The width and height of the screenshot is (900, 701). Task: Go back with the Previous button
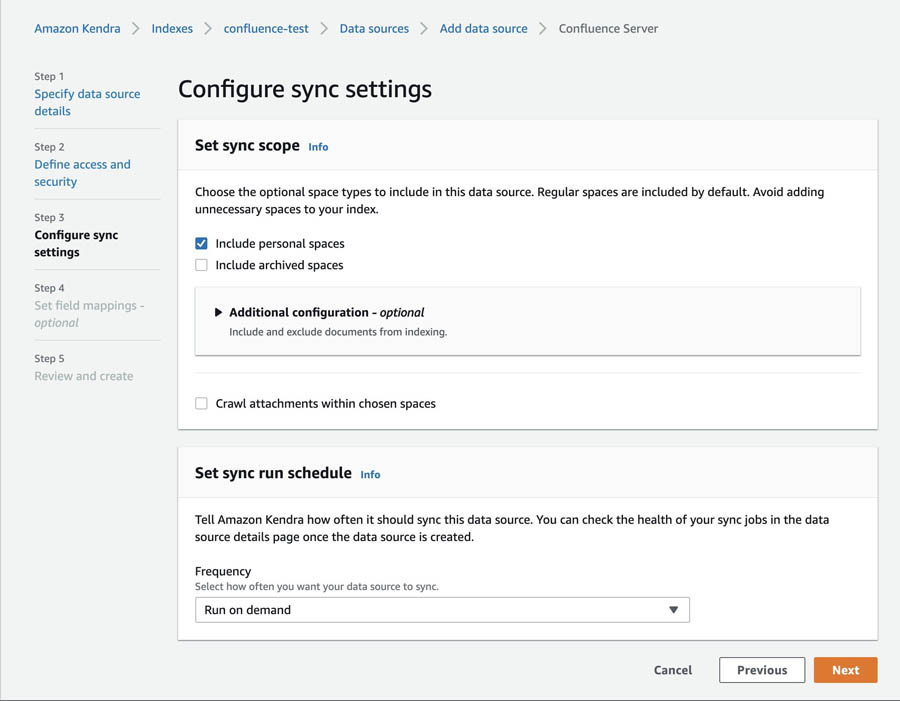pyautogui.click(x=762, y=670)
